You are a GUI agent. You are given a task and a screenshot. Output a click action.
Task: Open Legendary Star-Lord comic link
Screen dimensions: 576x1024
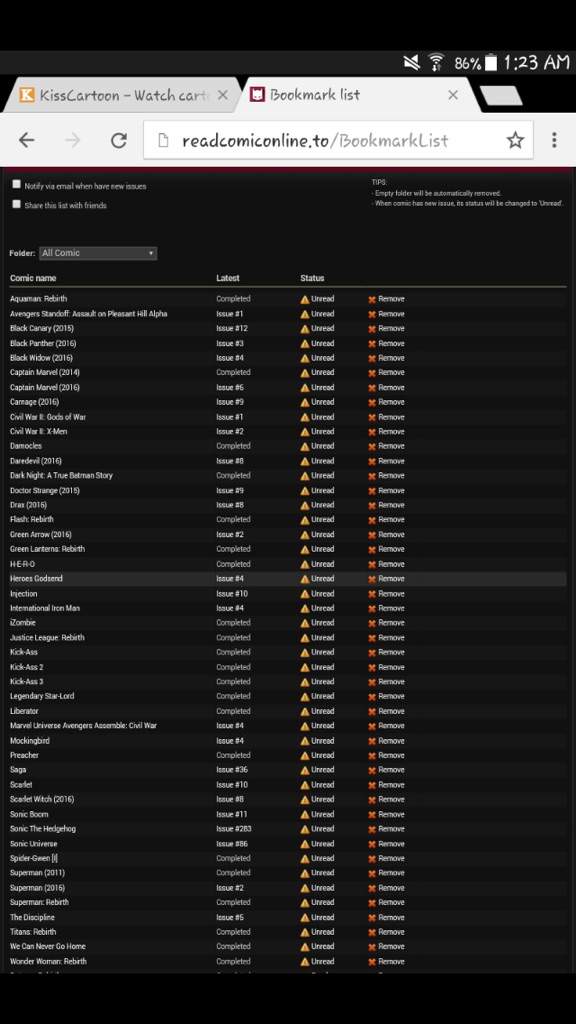(42, 696)
